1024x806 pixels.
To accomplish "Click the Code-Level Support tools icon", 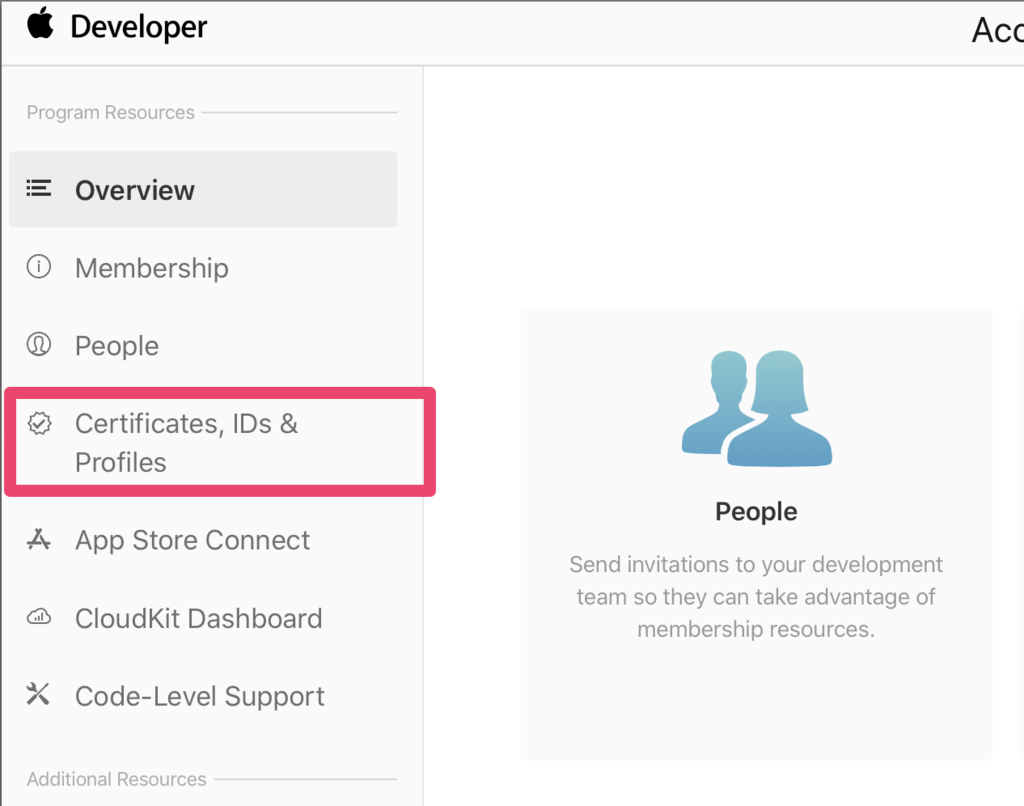I will tap(38, 694).
